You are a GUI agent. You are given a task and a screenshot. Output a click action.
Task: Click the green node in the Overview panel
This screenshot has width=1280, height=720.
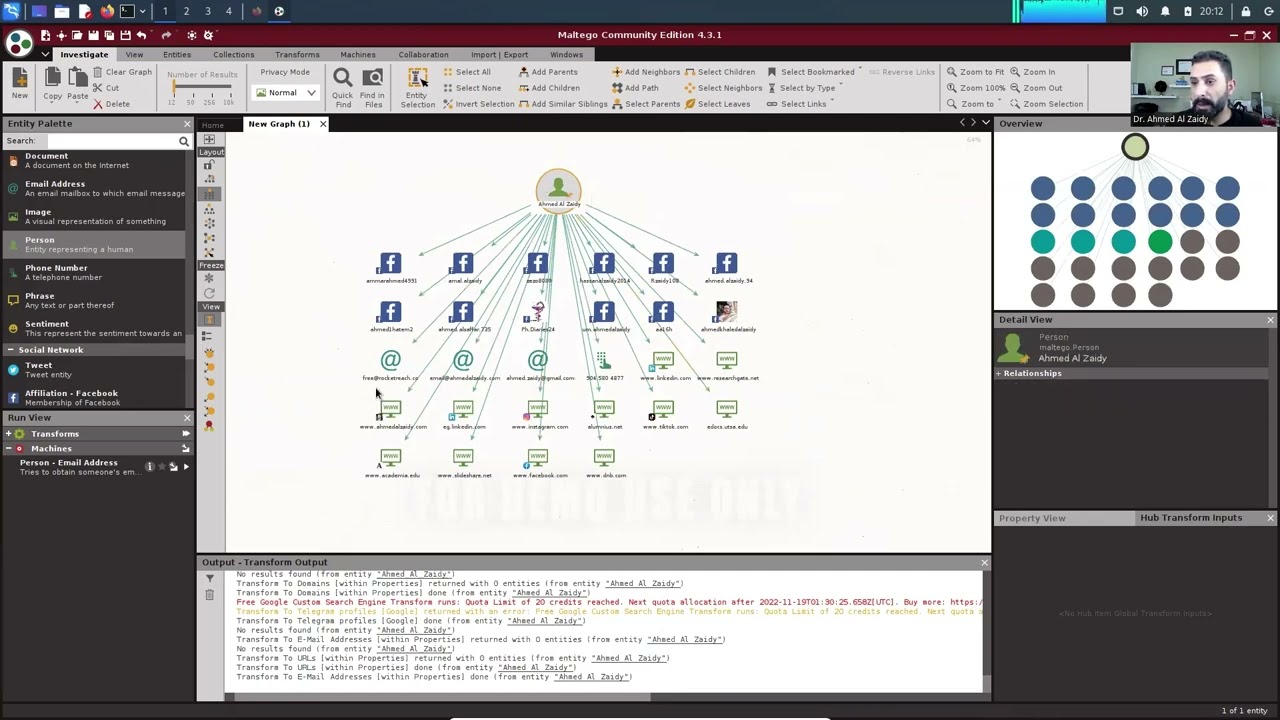(x=1160, y=241)
